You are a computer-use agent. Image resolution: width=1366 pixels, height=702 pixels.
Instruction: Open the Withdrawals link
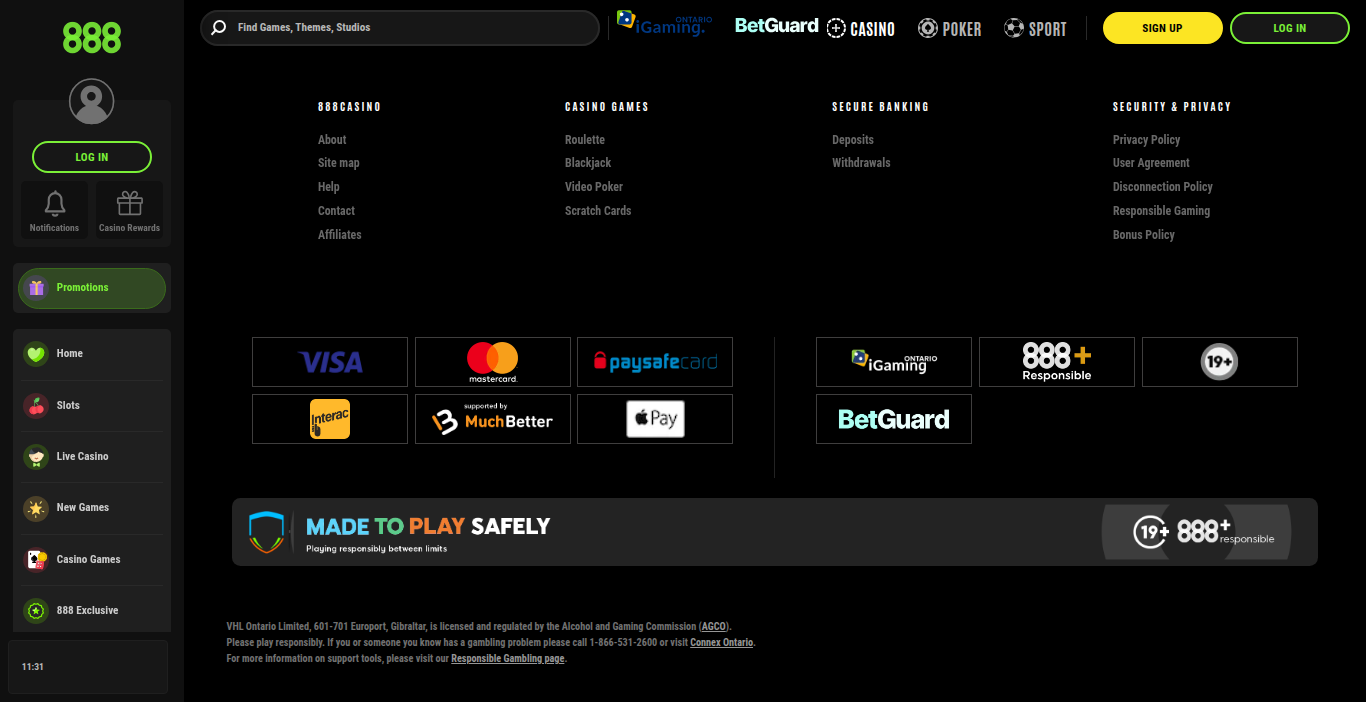[x=861, y=163]
